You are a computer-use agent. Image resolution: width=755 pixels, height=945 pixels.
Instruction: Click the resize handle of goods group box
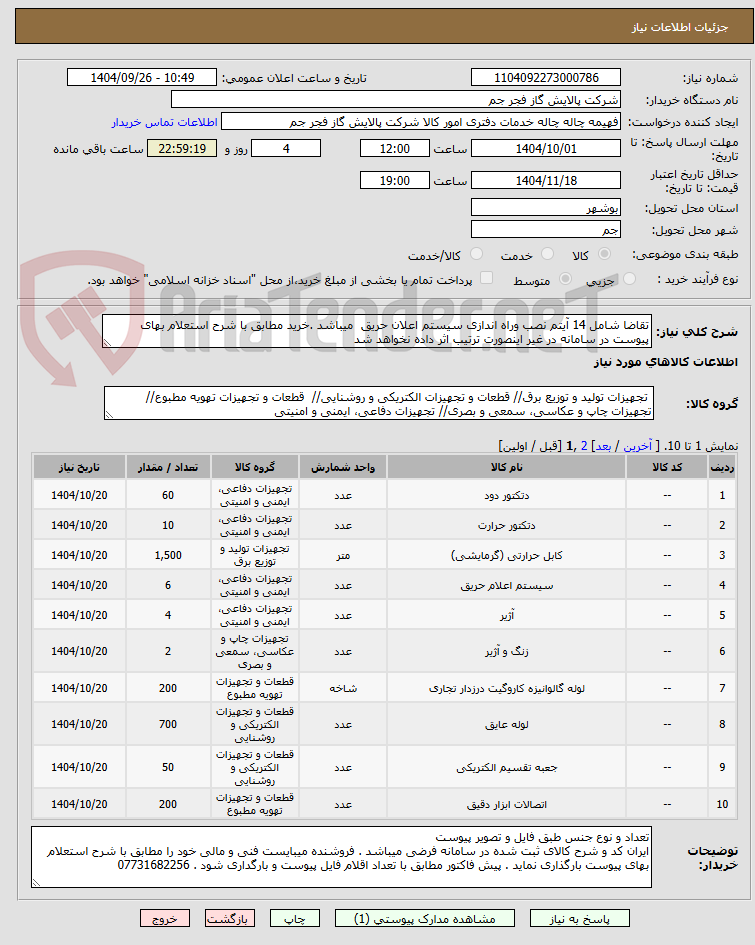pyautogui.click(x=109, y=415)
